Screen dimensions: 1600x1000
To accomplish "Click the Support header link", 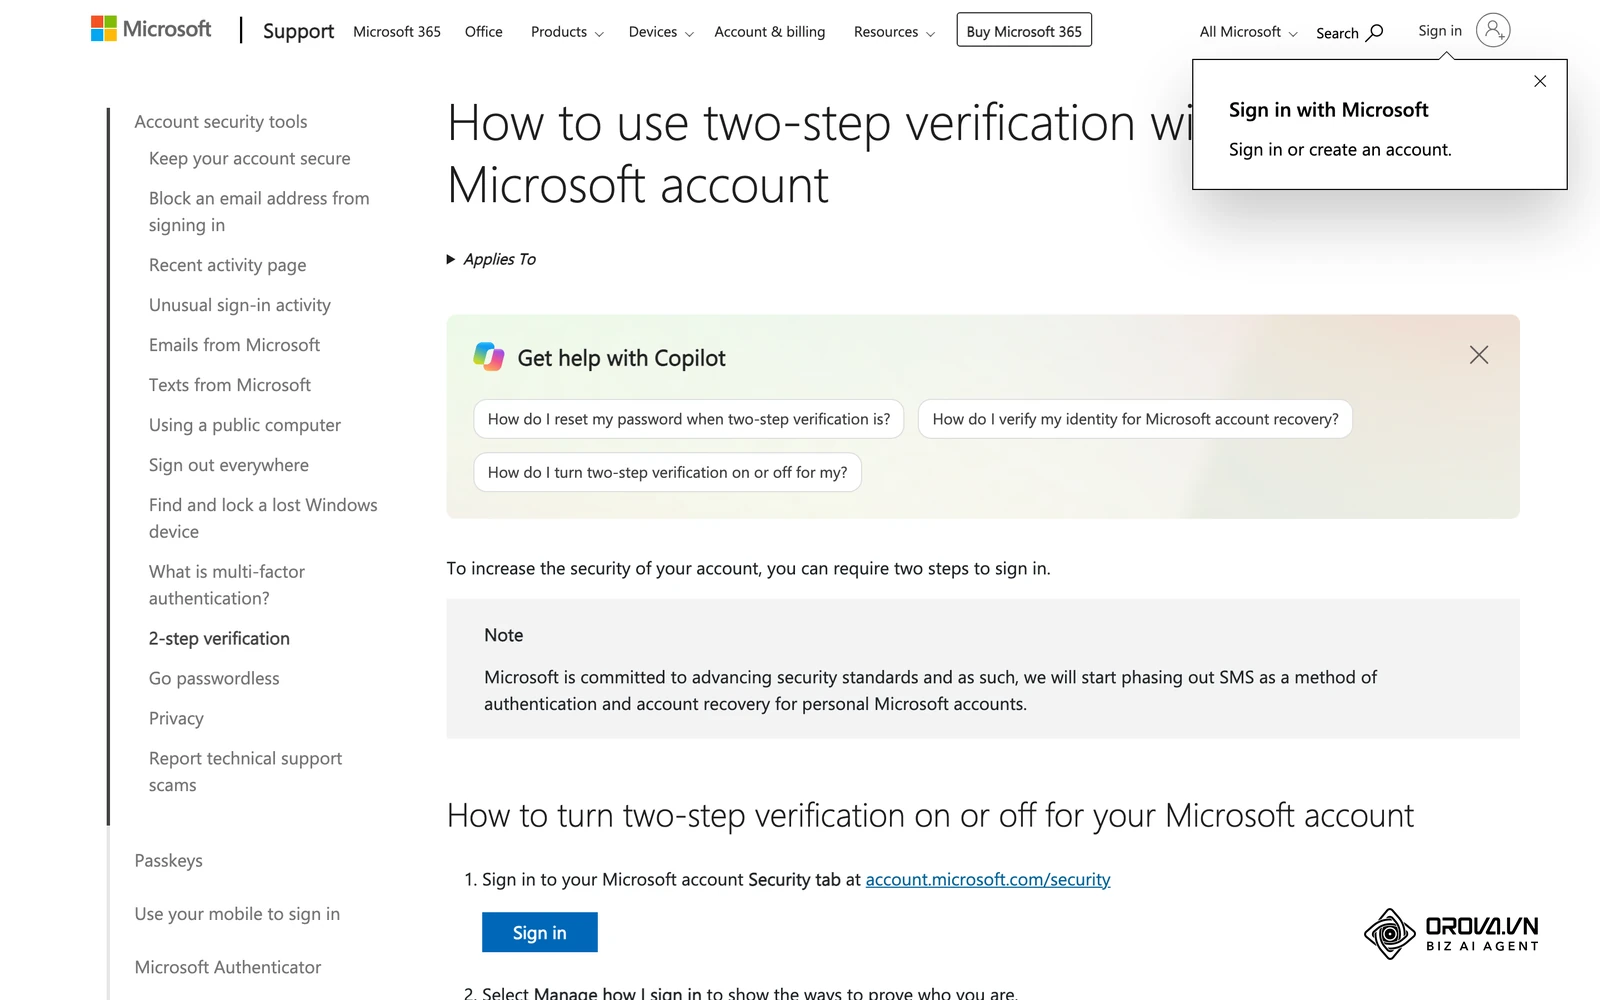I will point(298,31).
